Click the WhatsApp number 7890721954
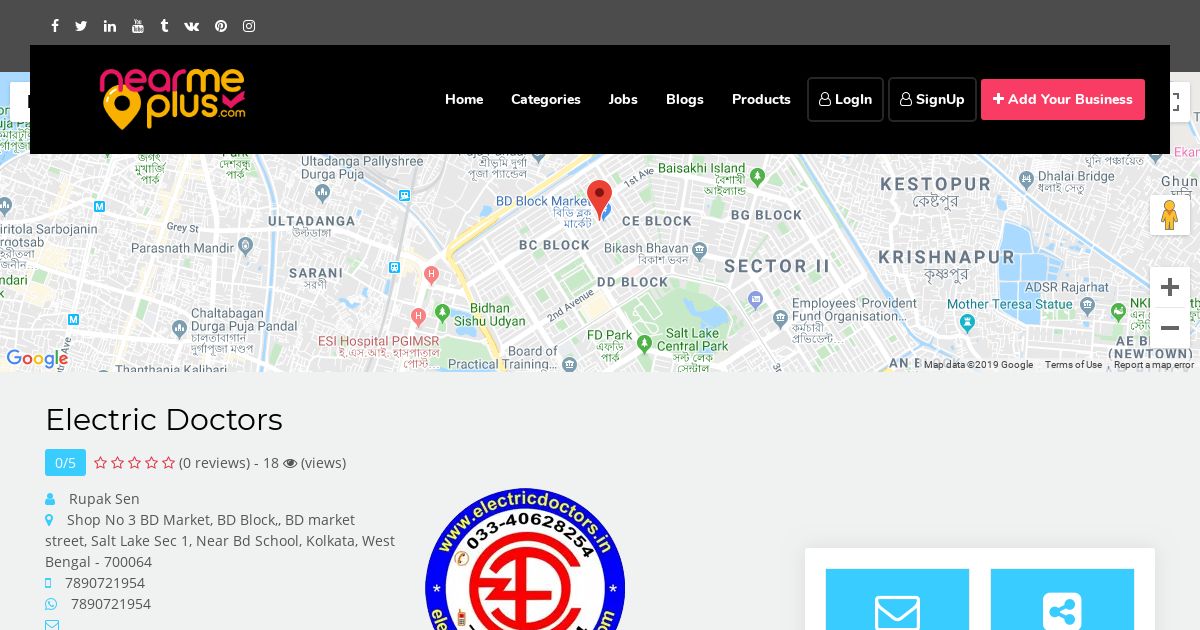Viewport: 1200px width, 630px height. [111, 603]
